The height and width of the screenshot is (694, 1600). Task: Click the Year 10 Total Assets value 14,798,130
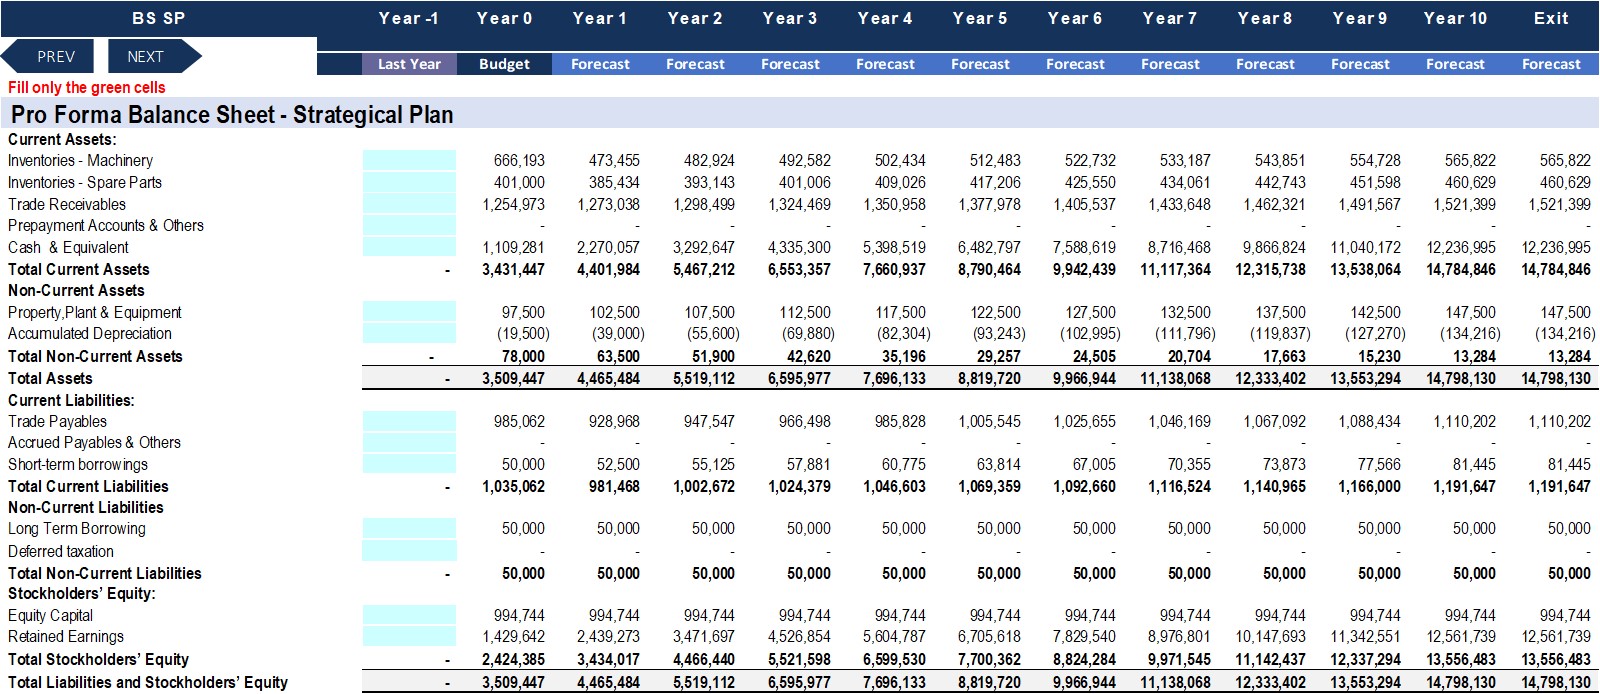pyautogui.click(x=1461, y=379)
